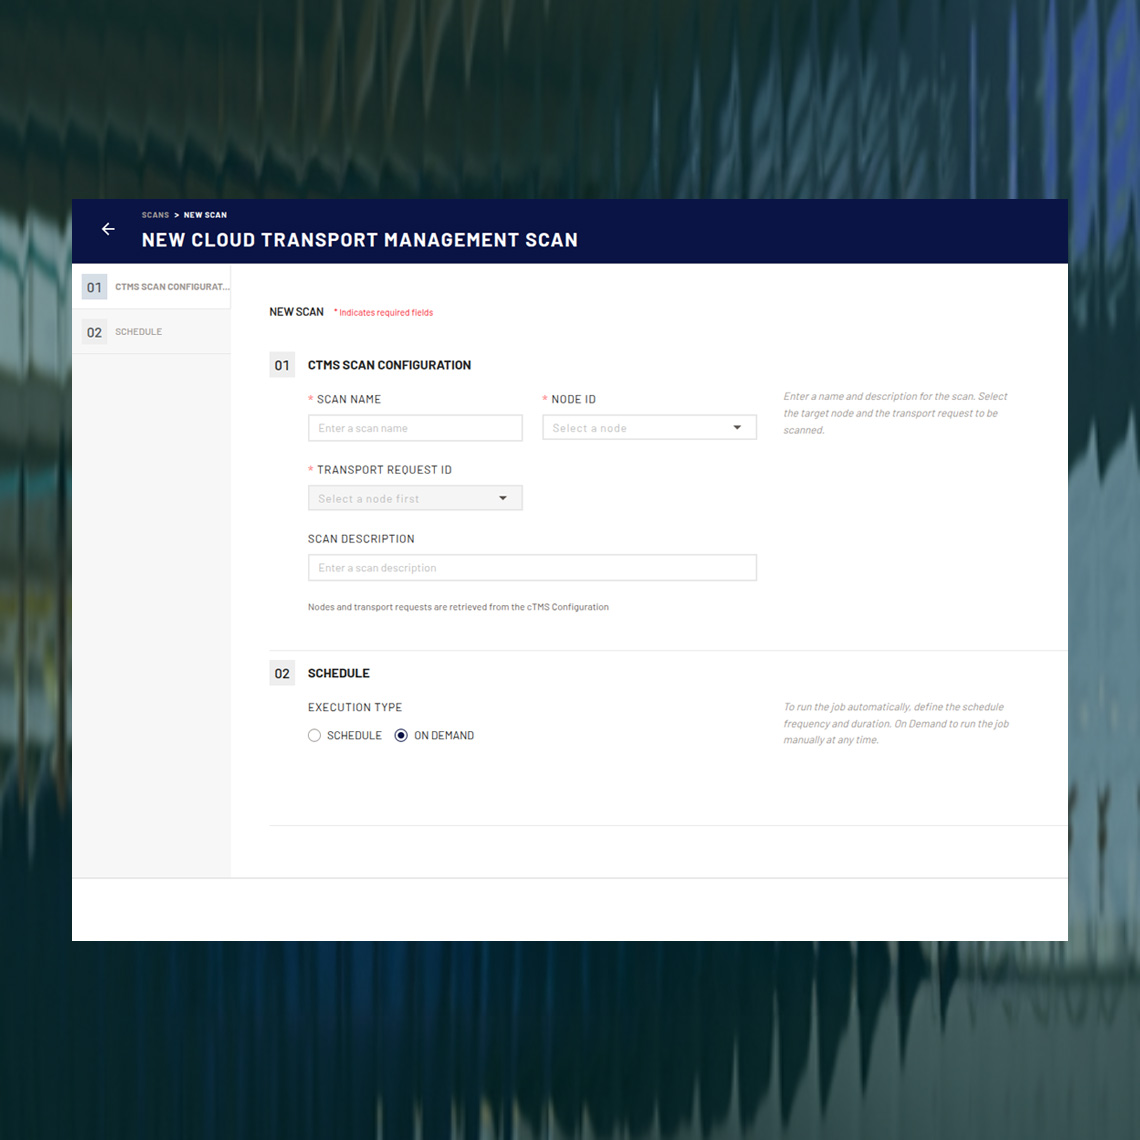Click the 01 step badge in sidebar

point(94,287)
